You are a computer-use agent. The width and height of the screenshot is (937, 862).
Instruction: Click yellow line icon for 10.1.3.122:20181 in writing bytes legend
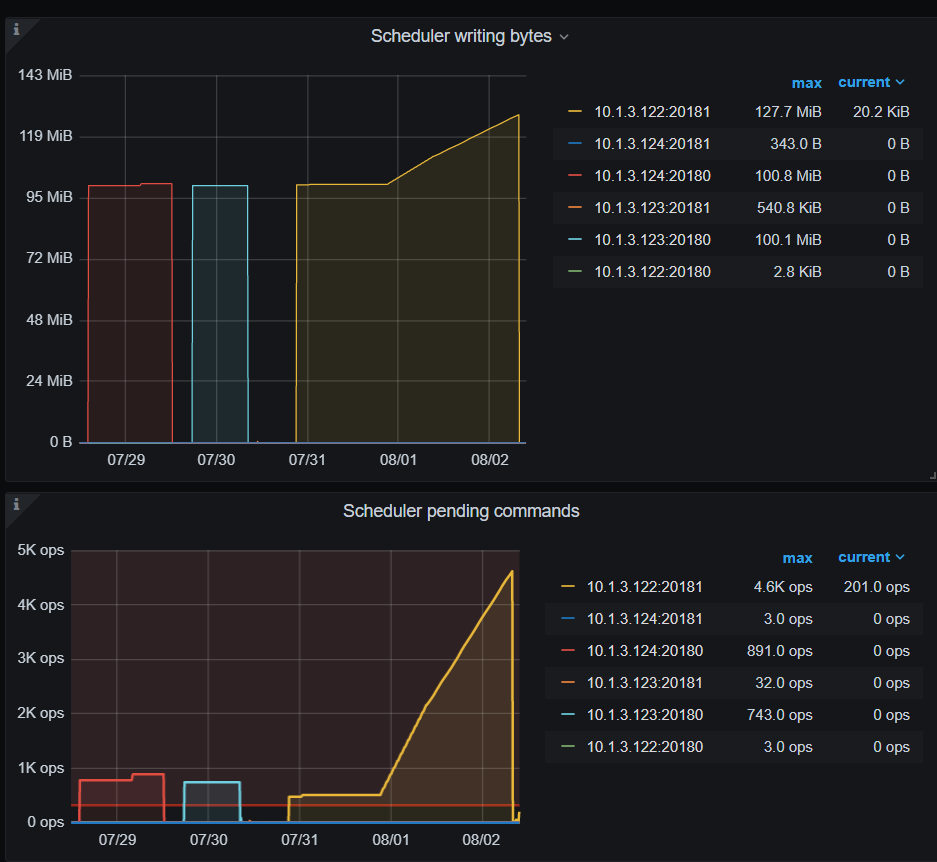574,112
